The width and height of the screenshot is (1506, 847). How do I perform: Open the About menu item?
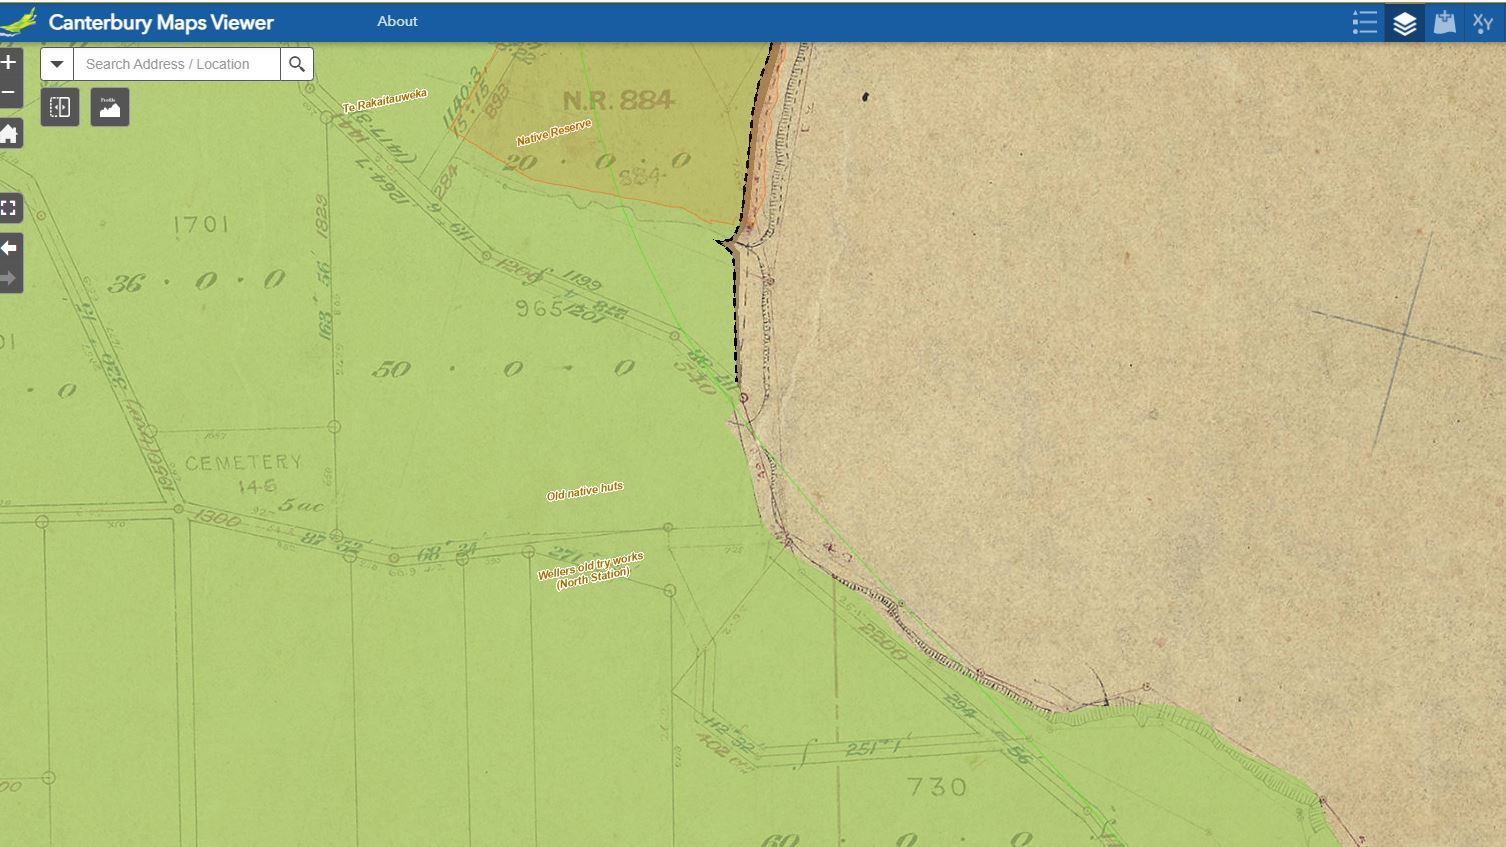pyautogui.click(x=397, y=21)
